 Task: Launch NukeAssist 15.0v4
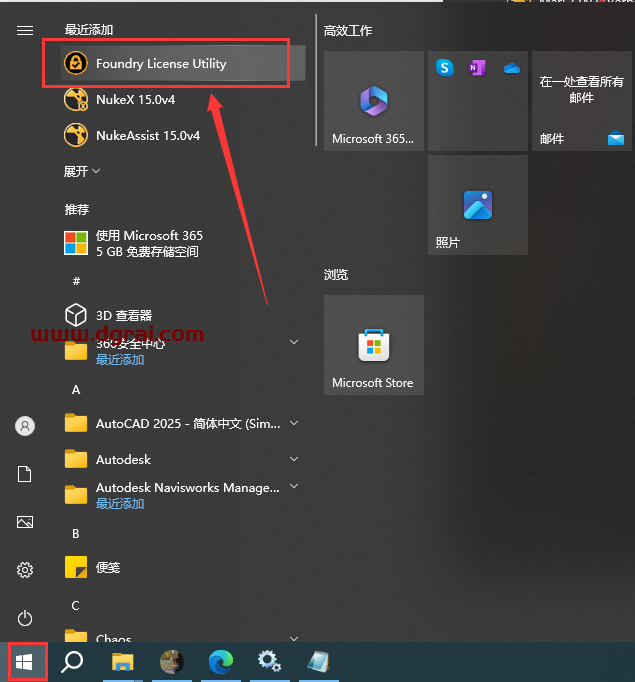point(183,135)
